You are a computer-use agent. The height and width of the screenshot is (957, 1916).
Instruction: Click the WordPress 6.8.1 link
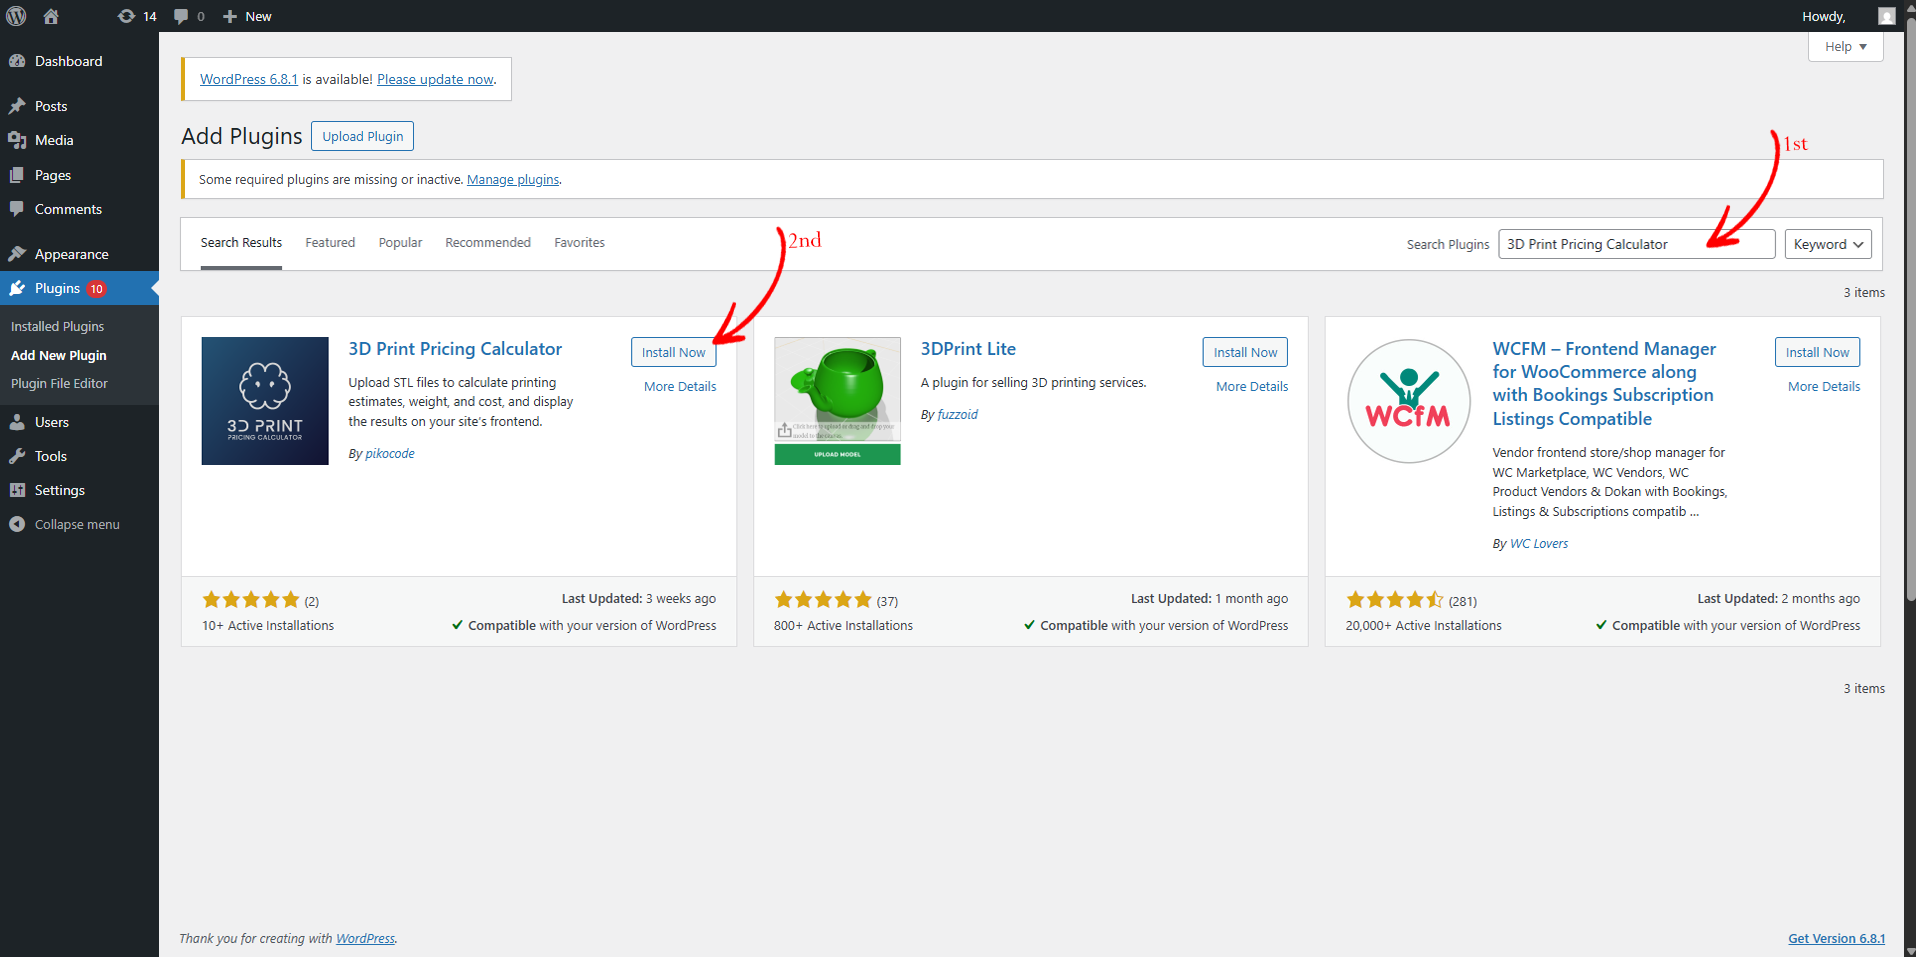249,79
